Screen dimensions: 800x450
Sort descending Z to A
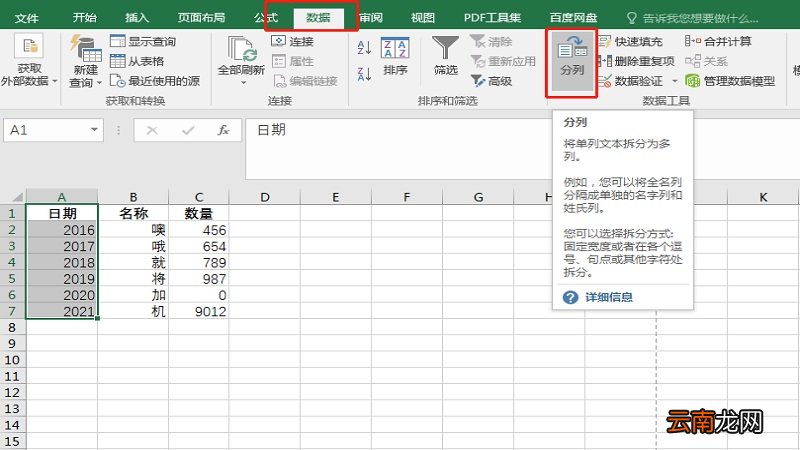coord(364,74)
